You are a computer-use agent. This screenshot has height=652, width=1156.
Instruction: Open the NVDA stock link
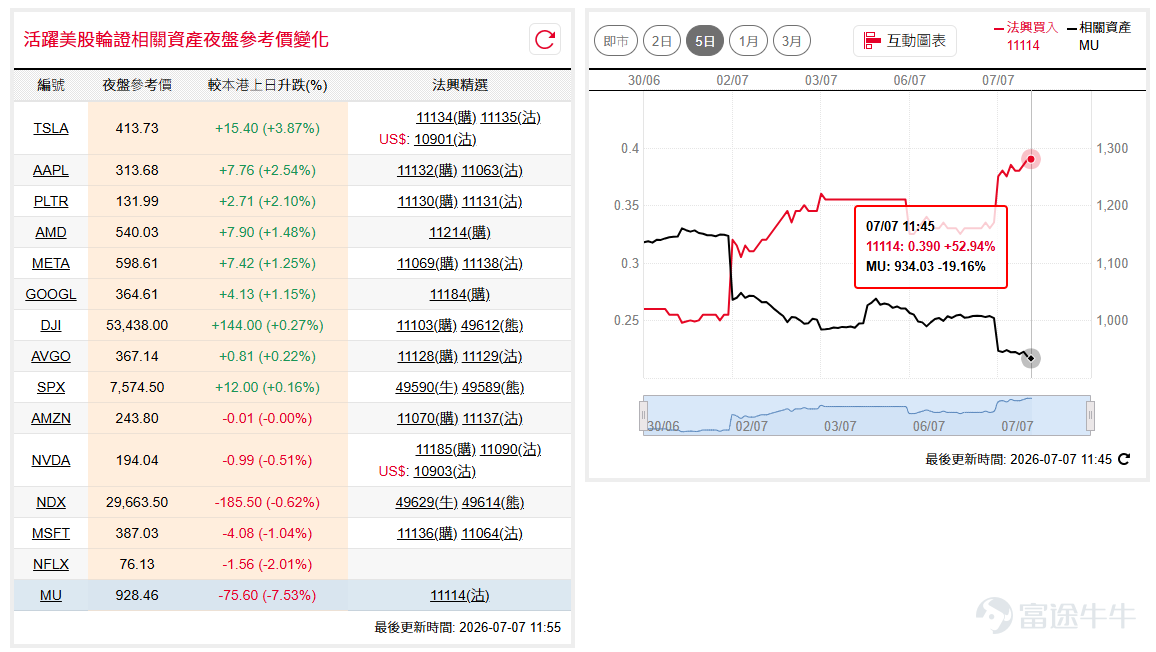point(51,460)
